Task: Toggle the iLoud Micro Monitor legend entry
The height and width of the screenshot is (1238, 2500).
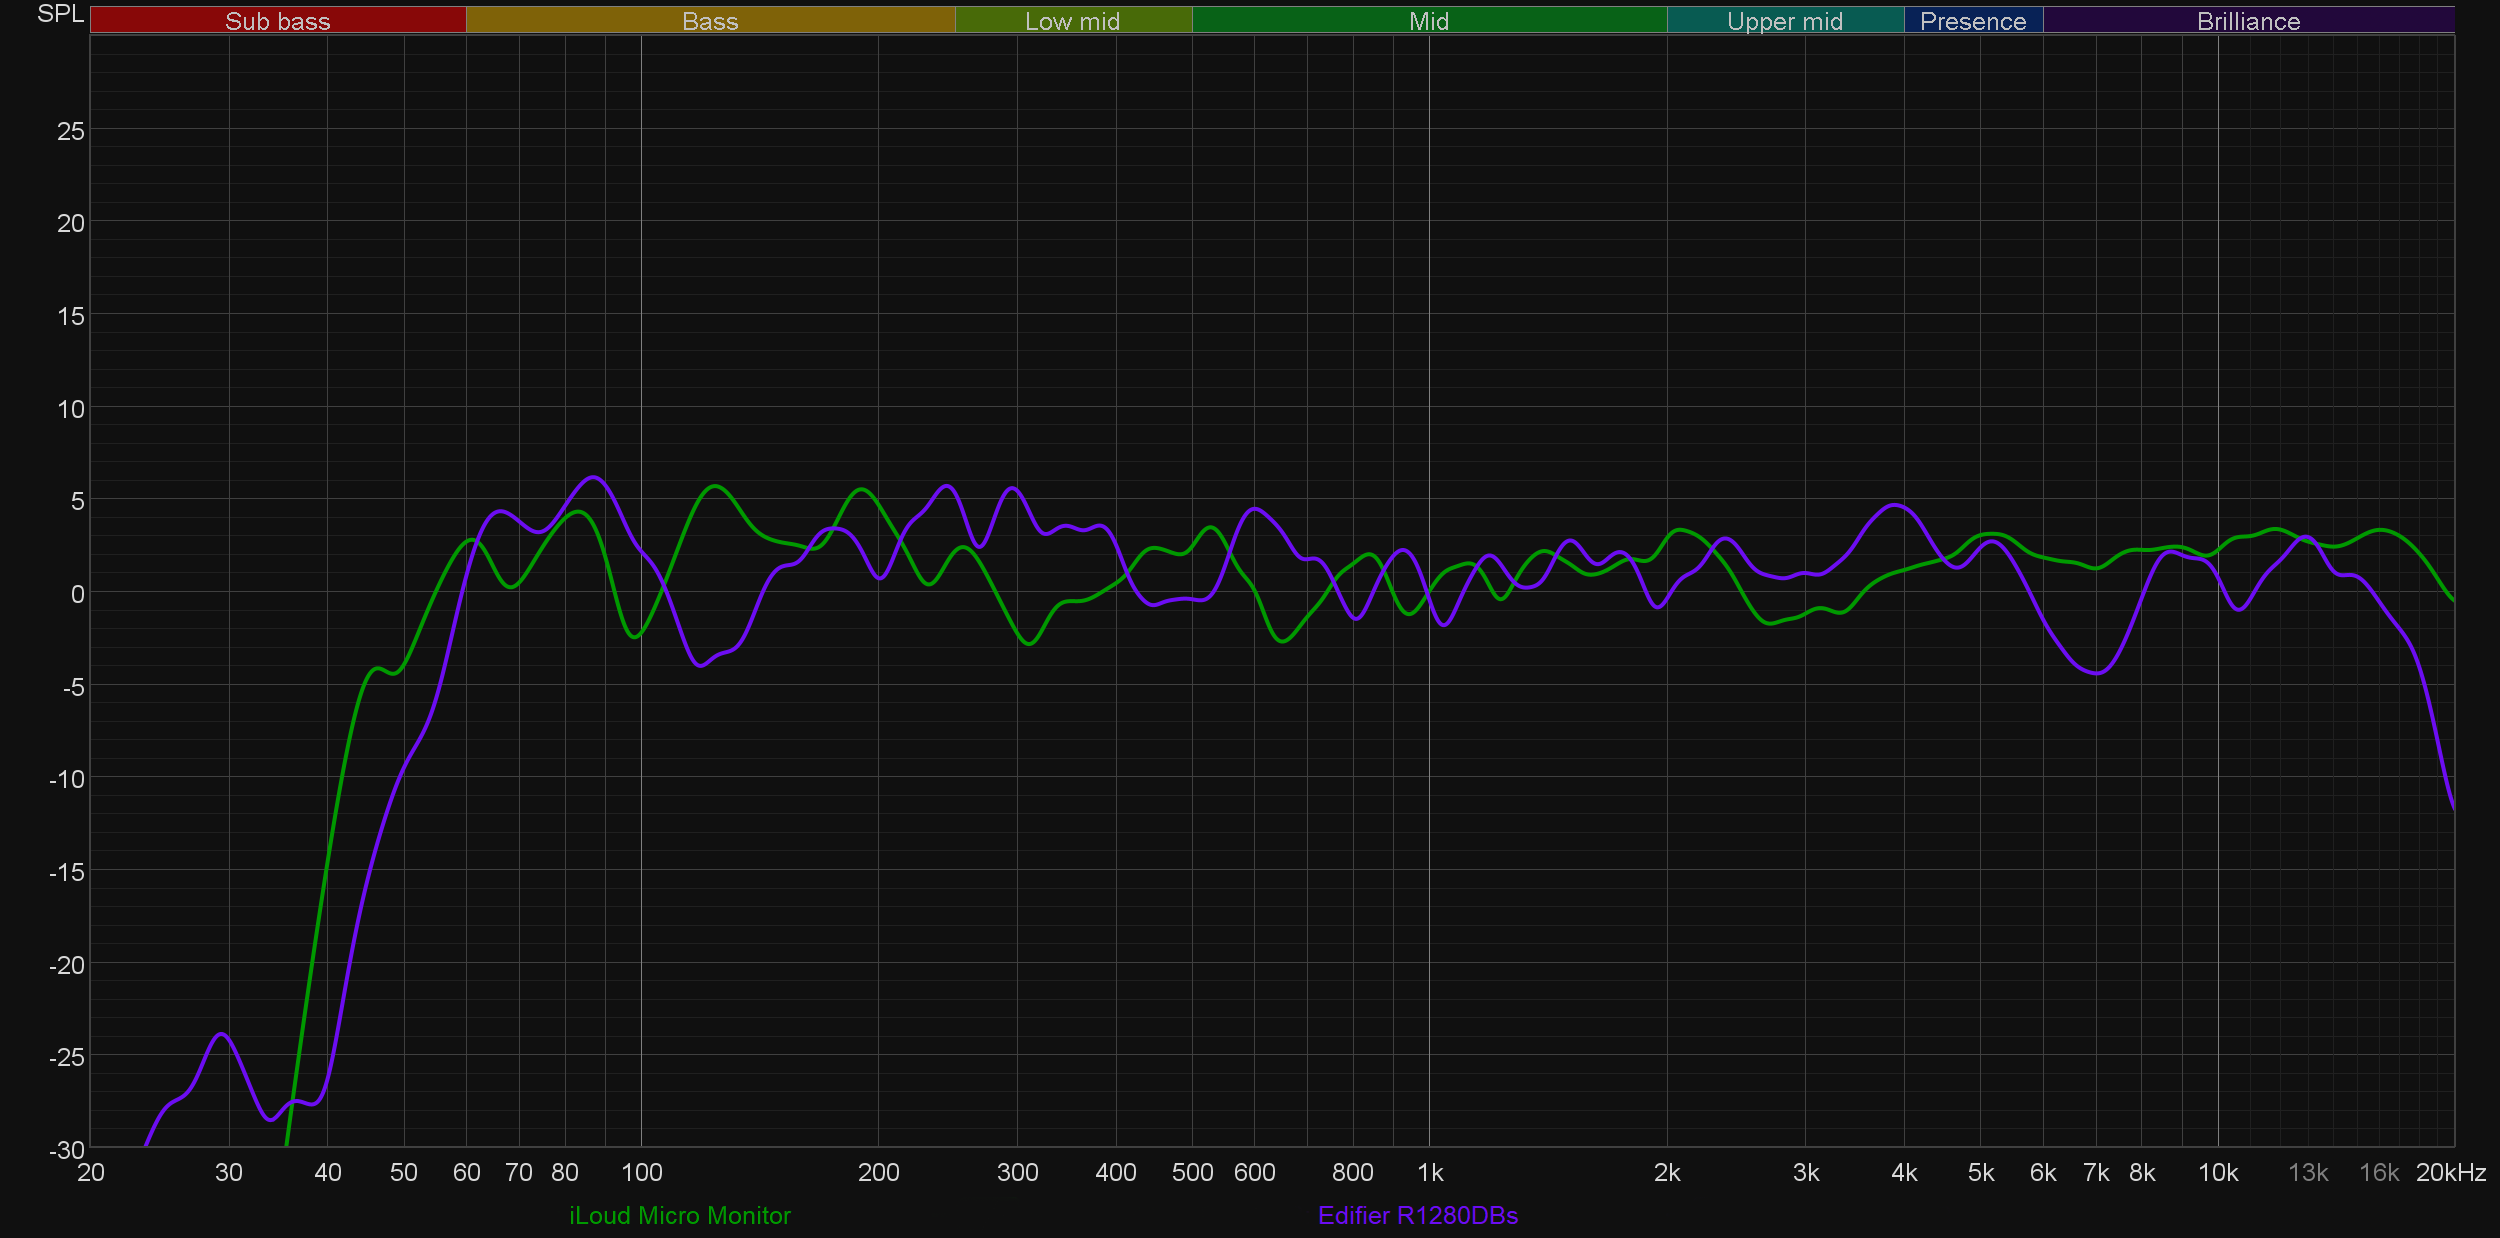Action: pyautogui.click(x=680, y=1215)
